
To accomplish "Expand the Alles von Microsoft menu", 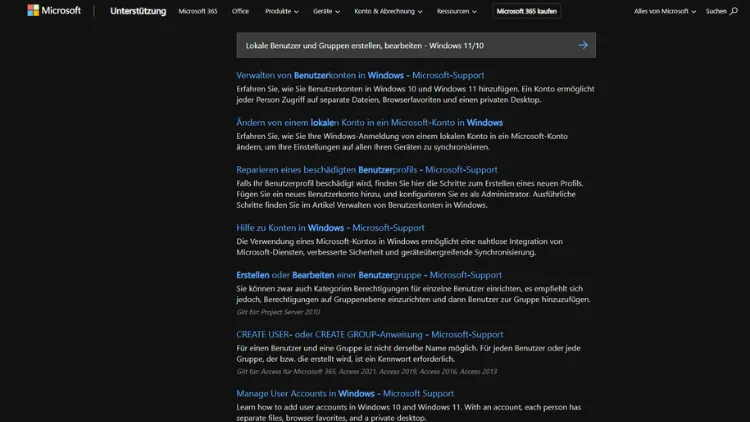I will (664, 11).
